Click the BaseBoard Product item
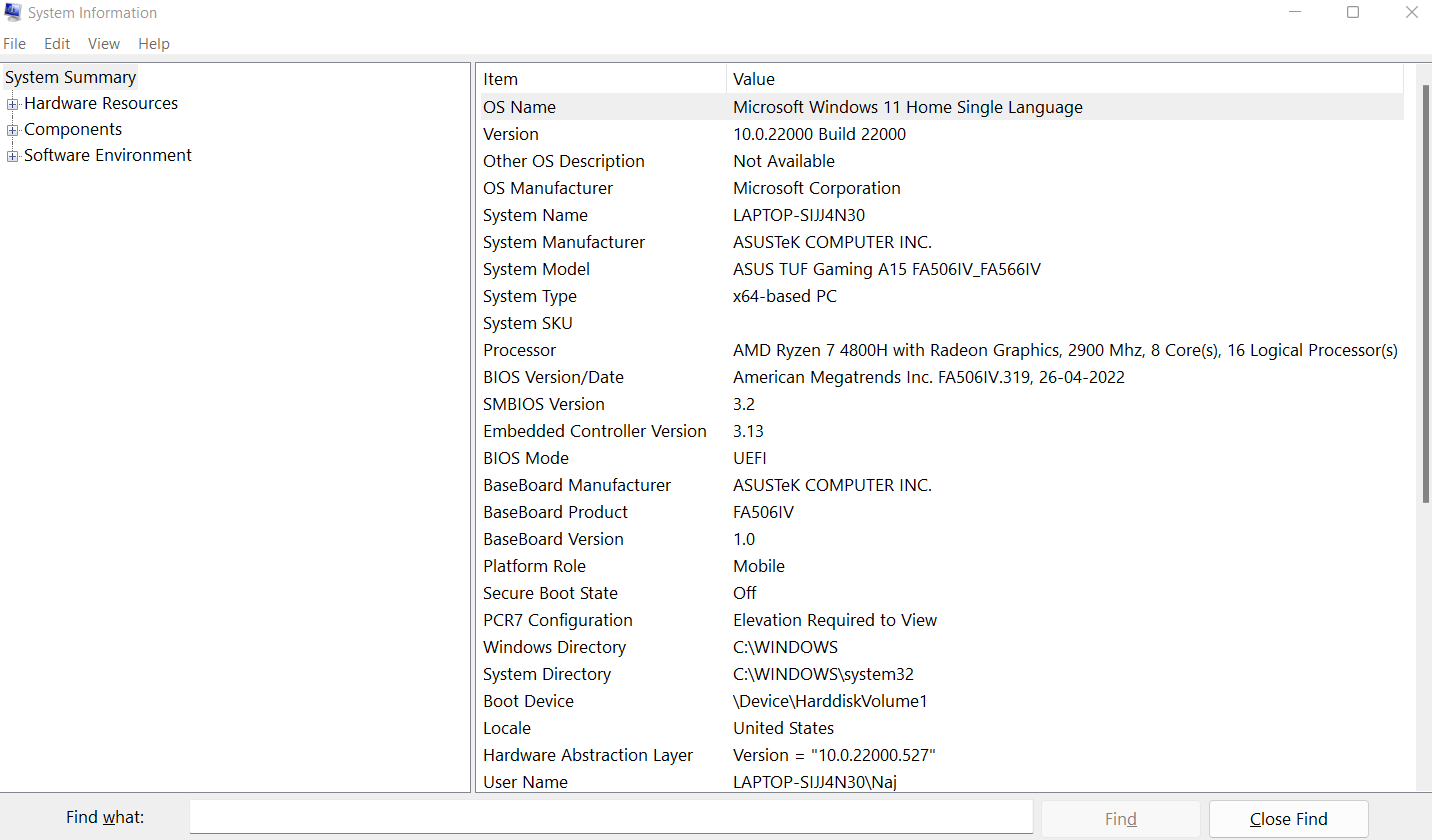The image size is (1432, 840). click(555, 512)
